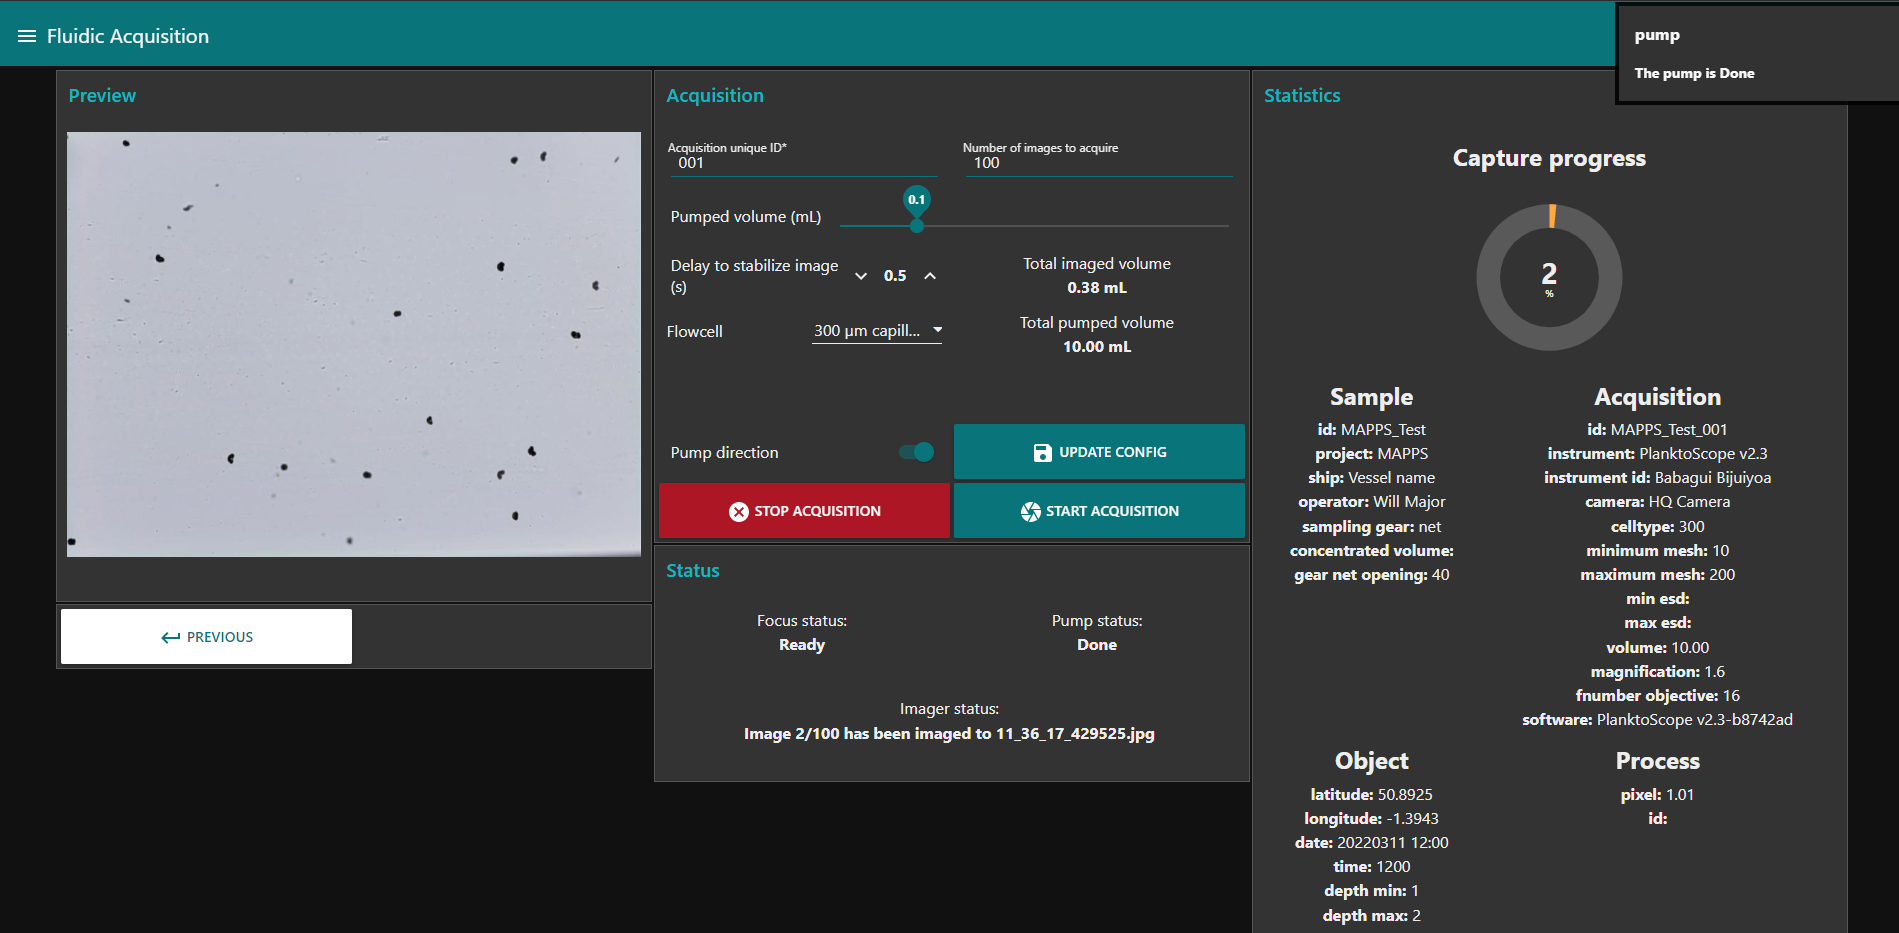The height and width of the screenshot is (933, 1899).
Task: Select the Acquisition panel heading
Action: [x=715, y=96]
